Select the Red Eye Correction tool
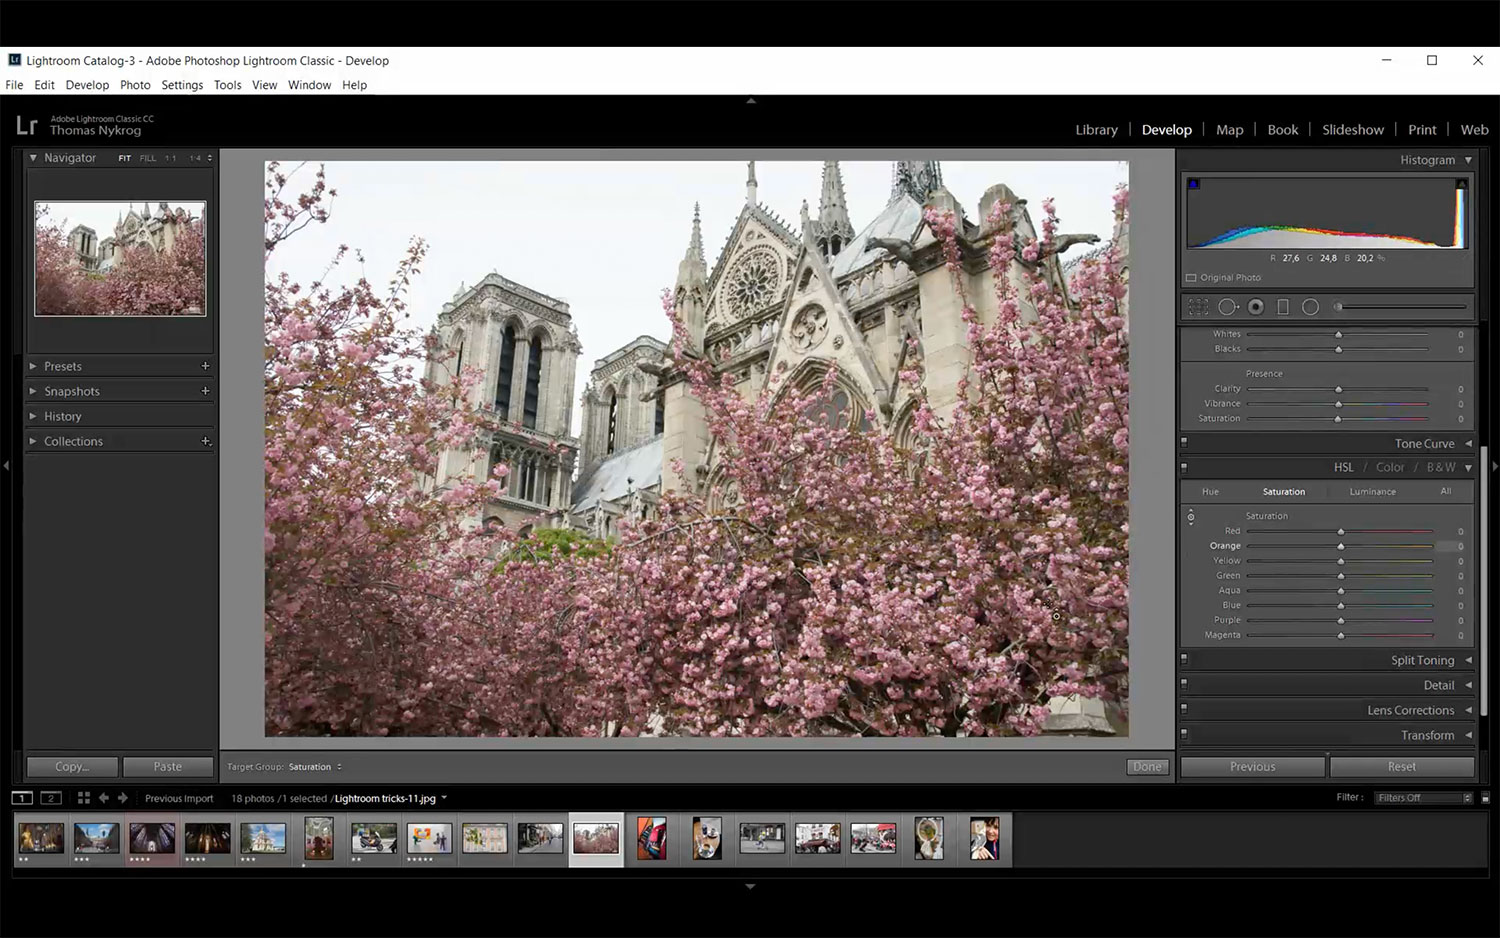 [1256, 307]
